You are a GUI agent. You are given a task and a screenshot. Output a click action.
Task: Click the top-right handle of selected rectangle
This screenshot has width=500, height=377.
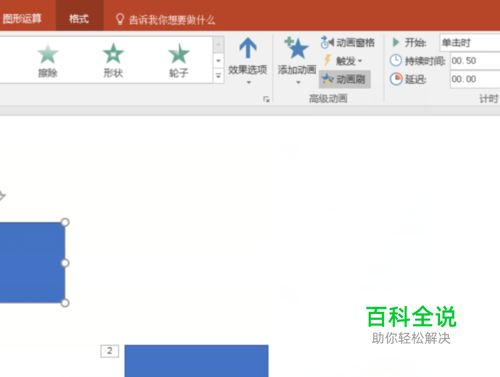(65, 222)
